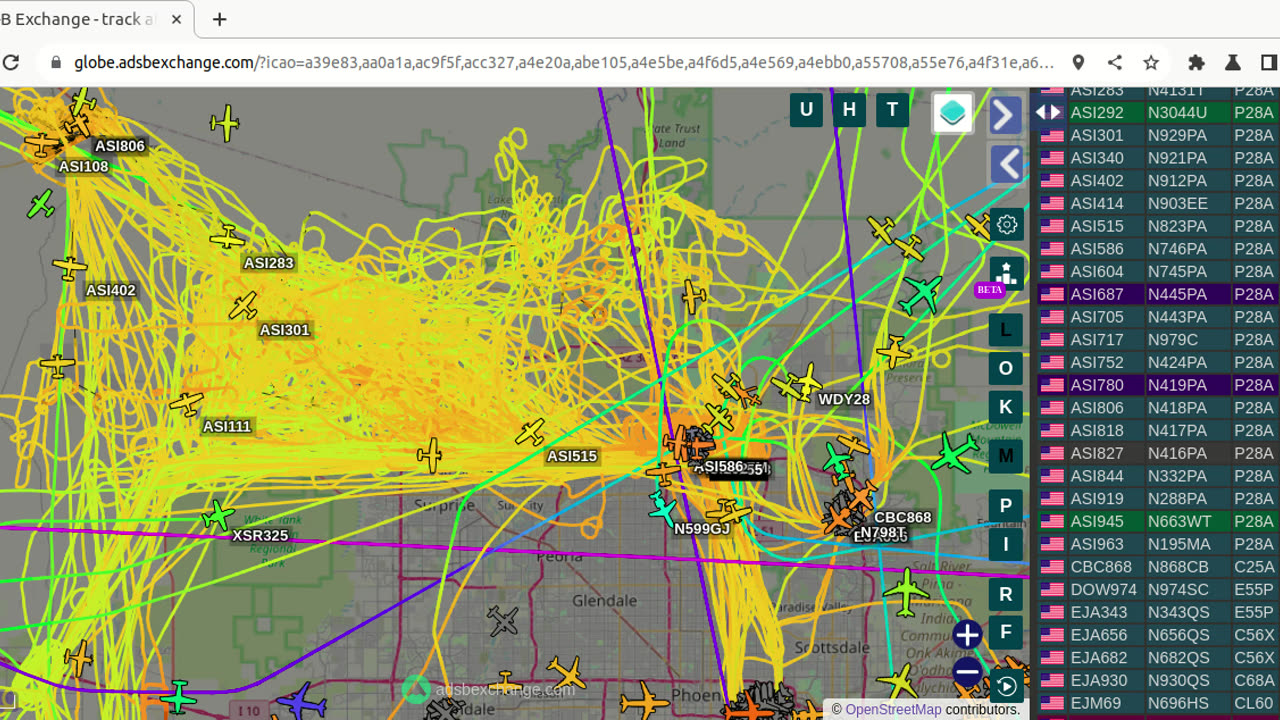This screenshot has width=1280, height=720.
Task: Select the ASI292 row in aircraft table
Action: pyautogui.click(x=1159, y=113)
